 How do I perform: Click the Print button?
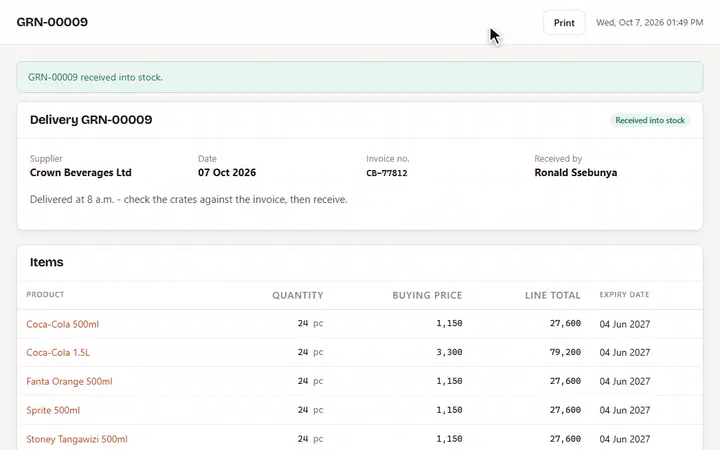pyautogui.click(x=564, y=22)
